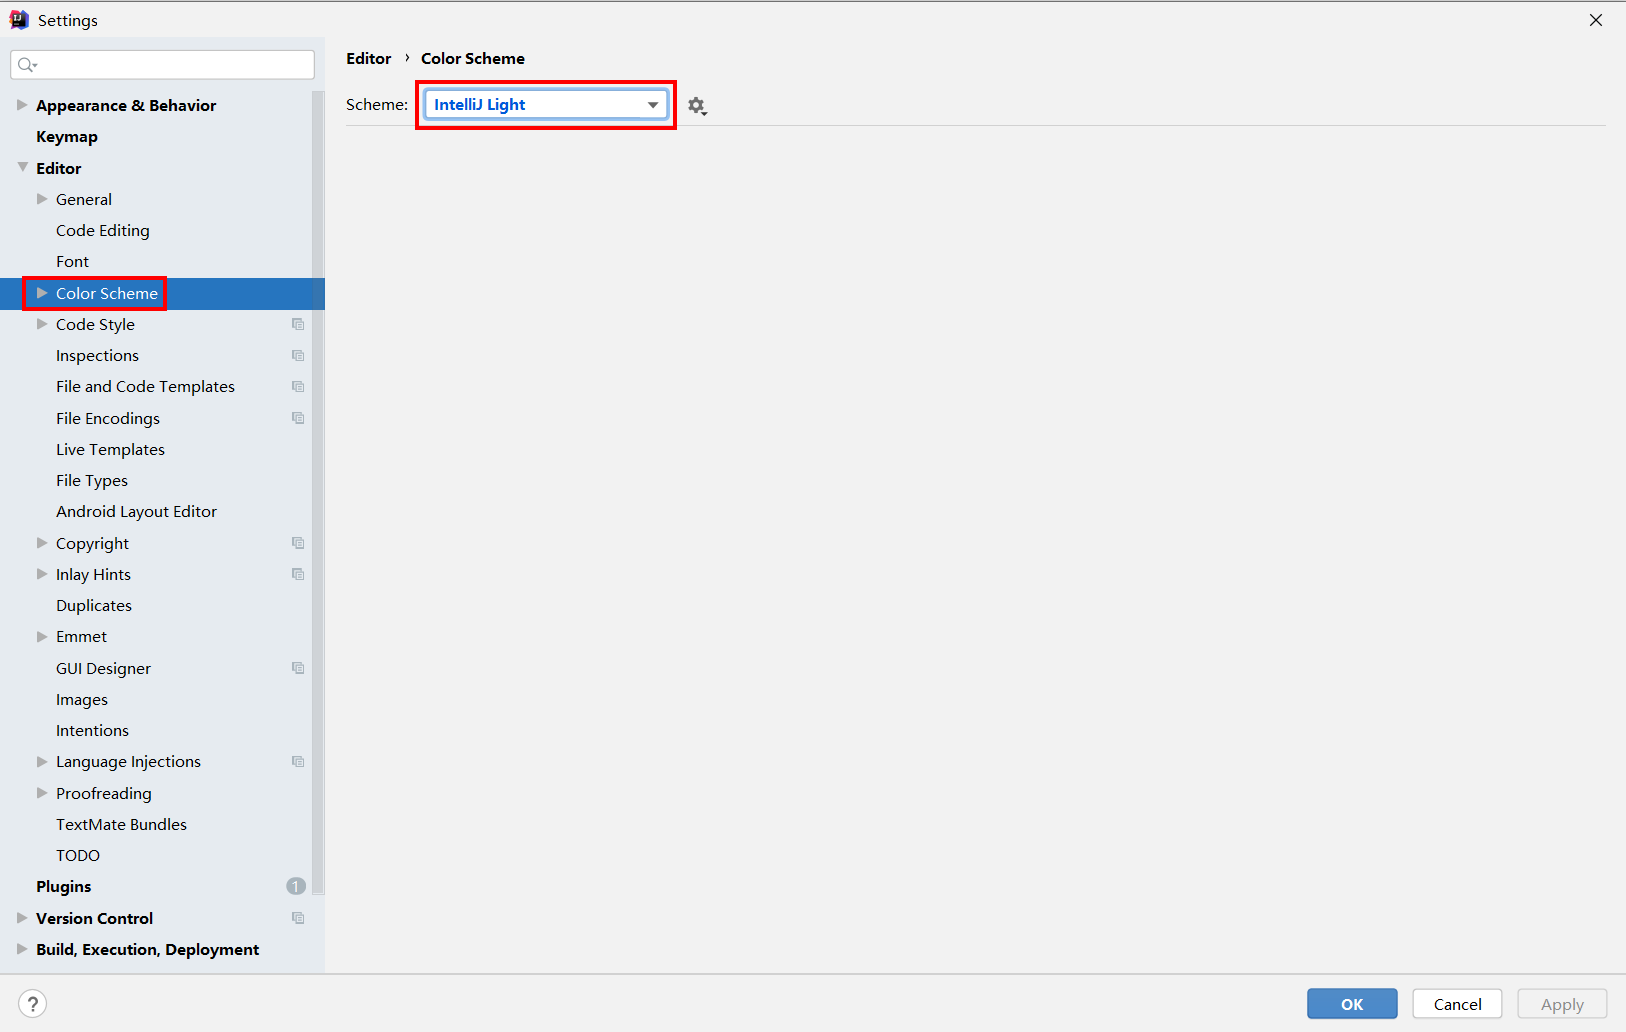Click the project icon beside Version Control
The height and width of the screenshot is (1032, 1626).
tap(298, 918)
